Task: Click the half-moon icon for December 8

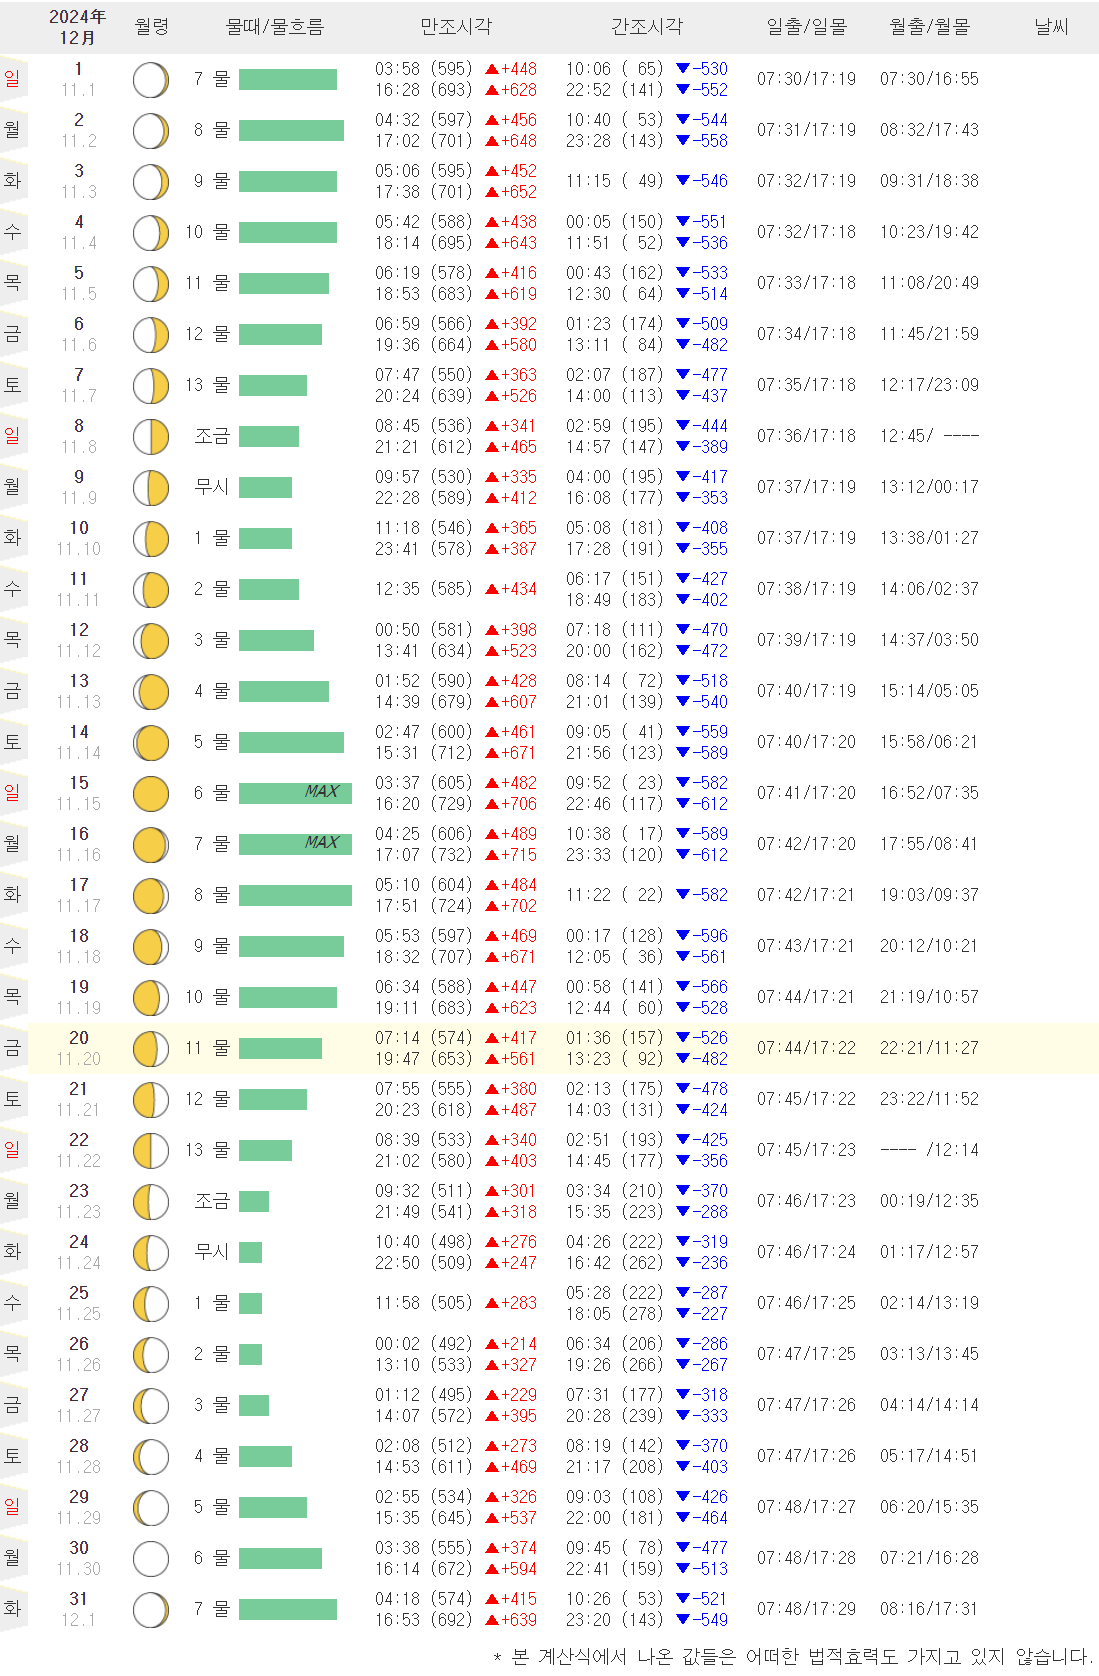Action: point(151,437)
